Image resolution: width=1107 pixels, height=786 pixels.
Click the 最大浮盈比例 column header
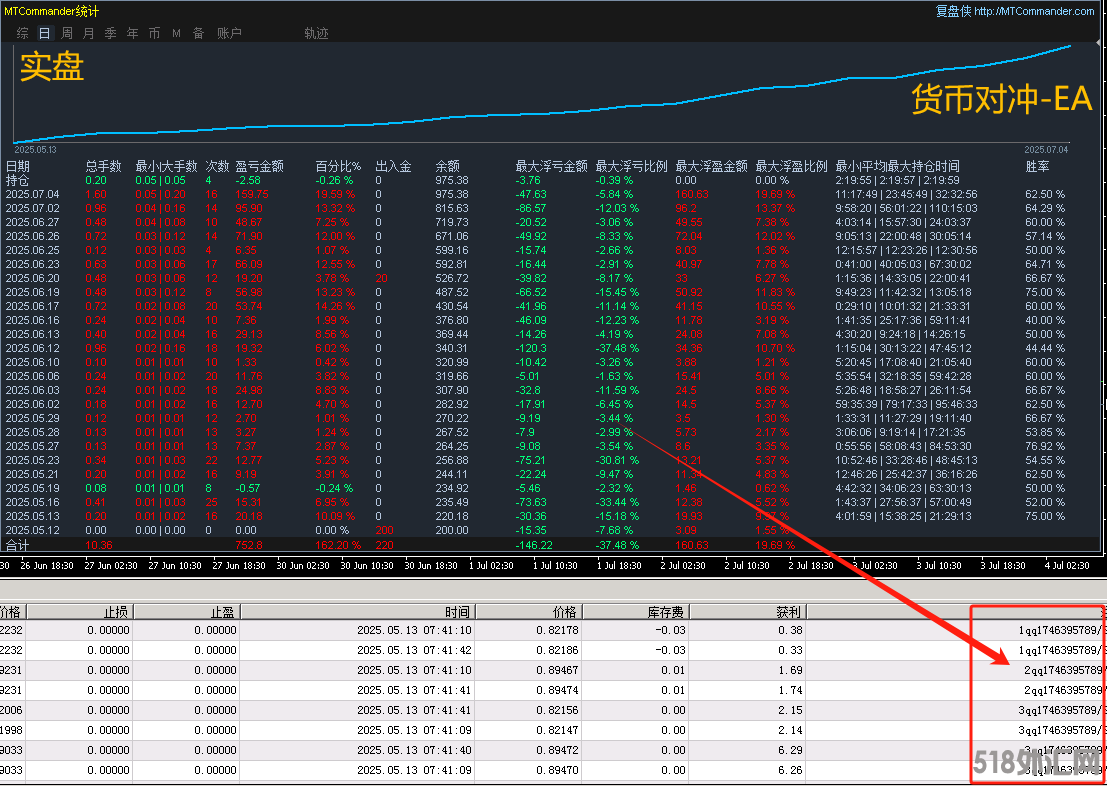(x=791, y=167)
